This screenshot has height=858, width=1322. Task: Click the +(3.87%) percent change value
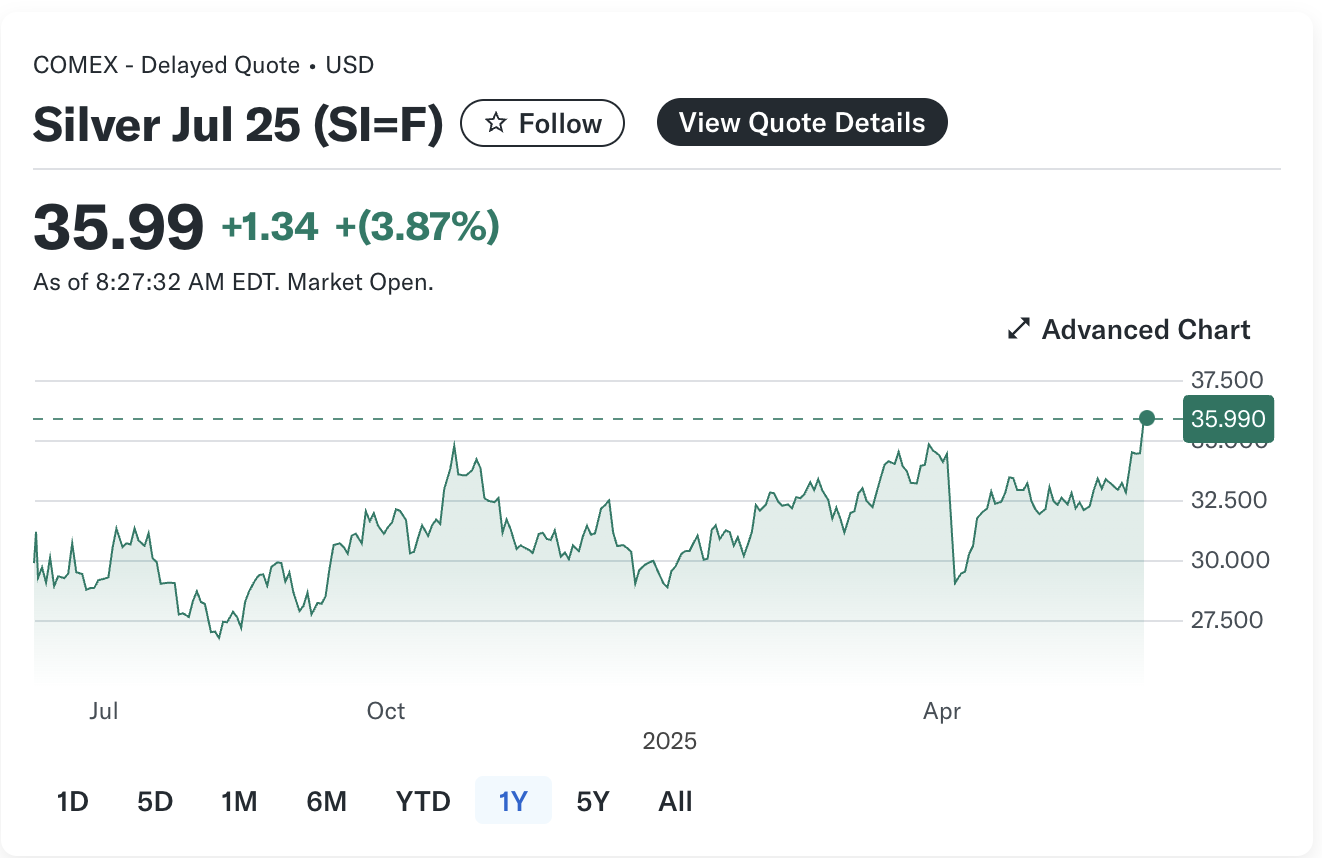[416, 227]
